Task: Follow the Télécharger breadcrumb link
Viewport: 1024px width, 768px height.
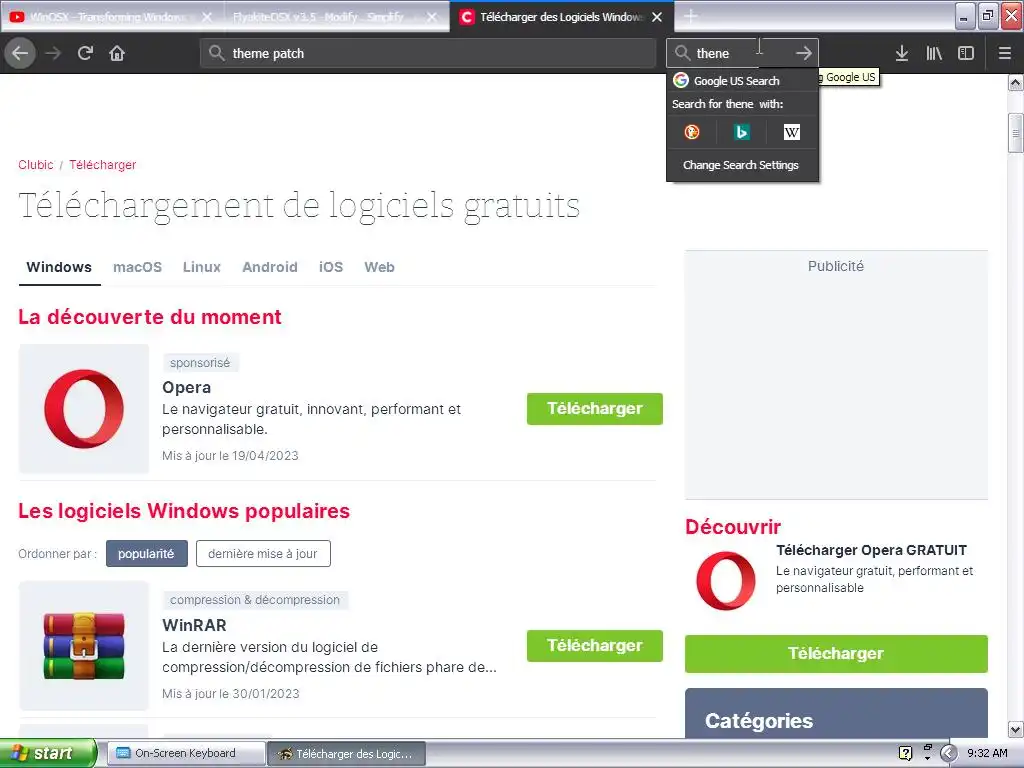Action: click(x=103, y=165)
